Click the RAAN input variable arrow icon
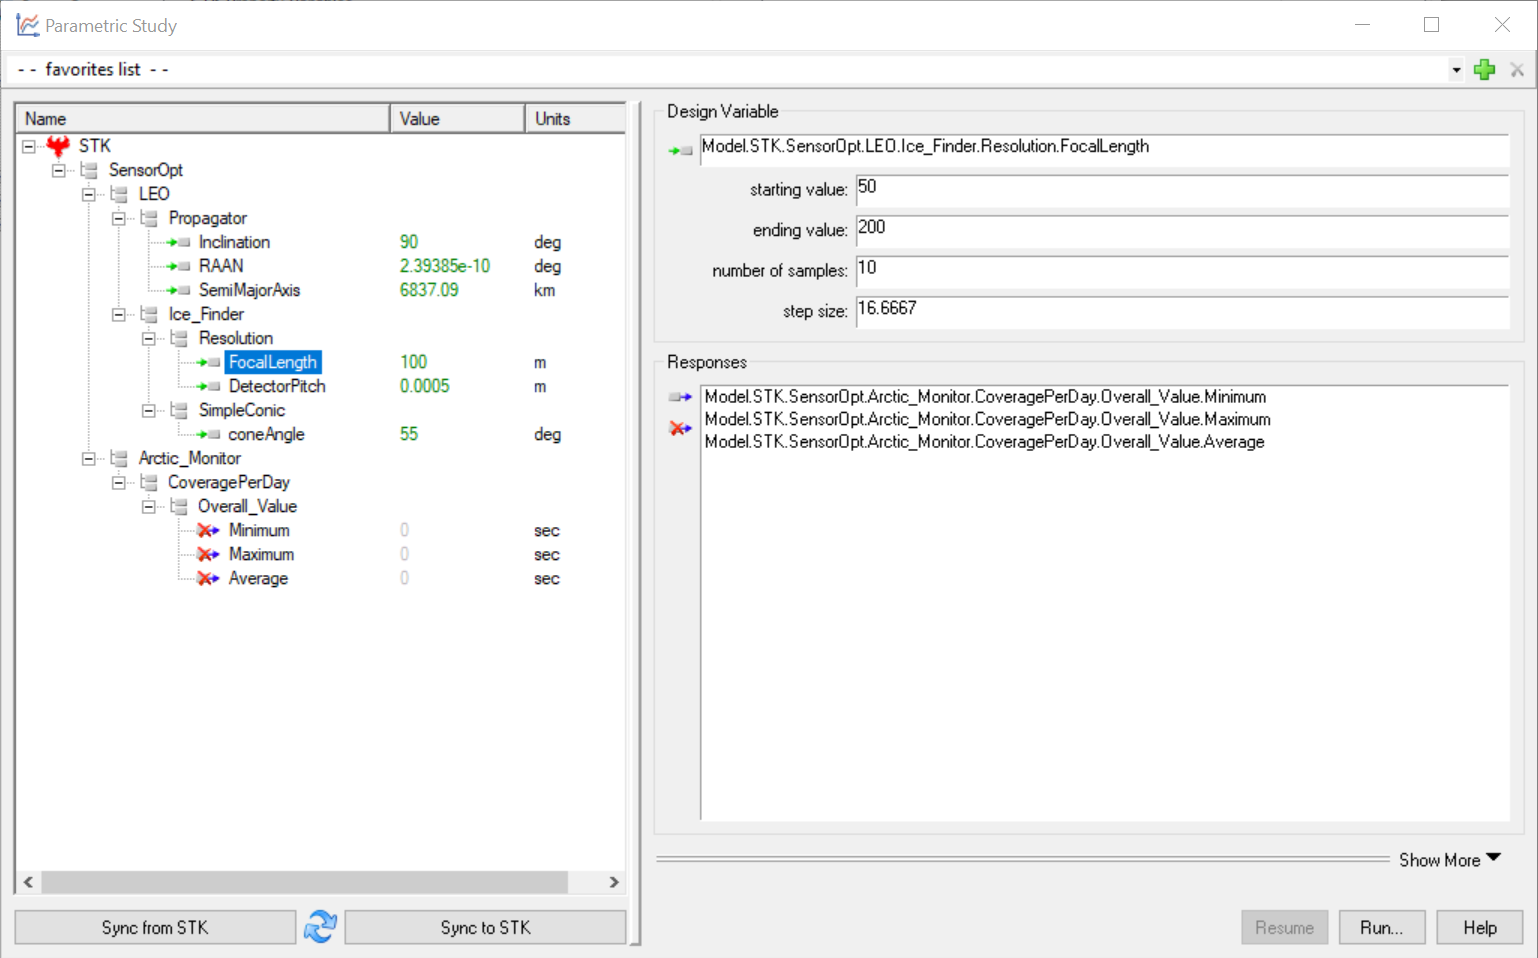The width and height of the screenshot is (1538, 958). coord(179,266)
